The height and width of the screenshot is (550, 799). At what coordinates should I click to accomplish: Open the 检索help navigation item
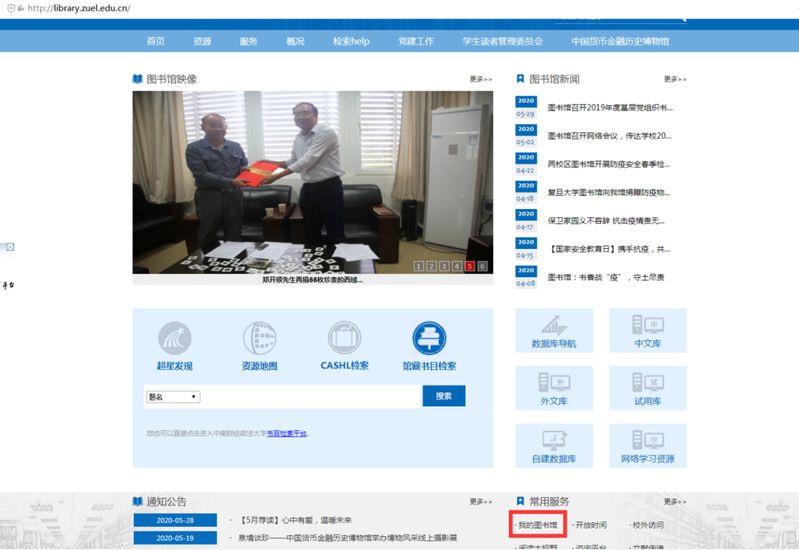tap(351, 41)
